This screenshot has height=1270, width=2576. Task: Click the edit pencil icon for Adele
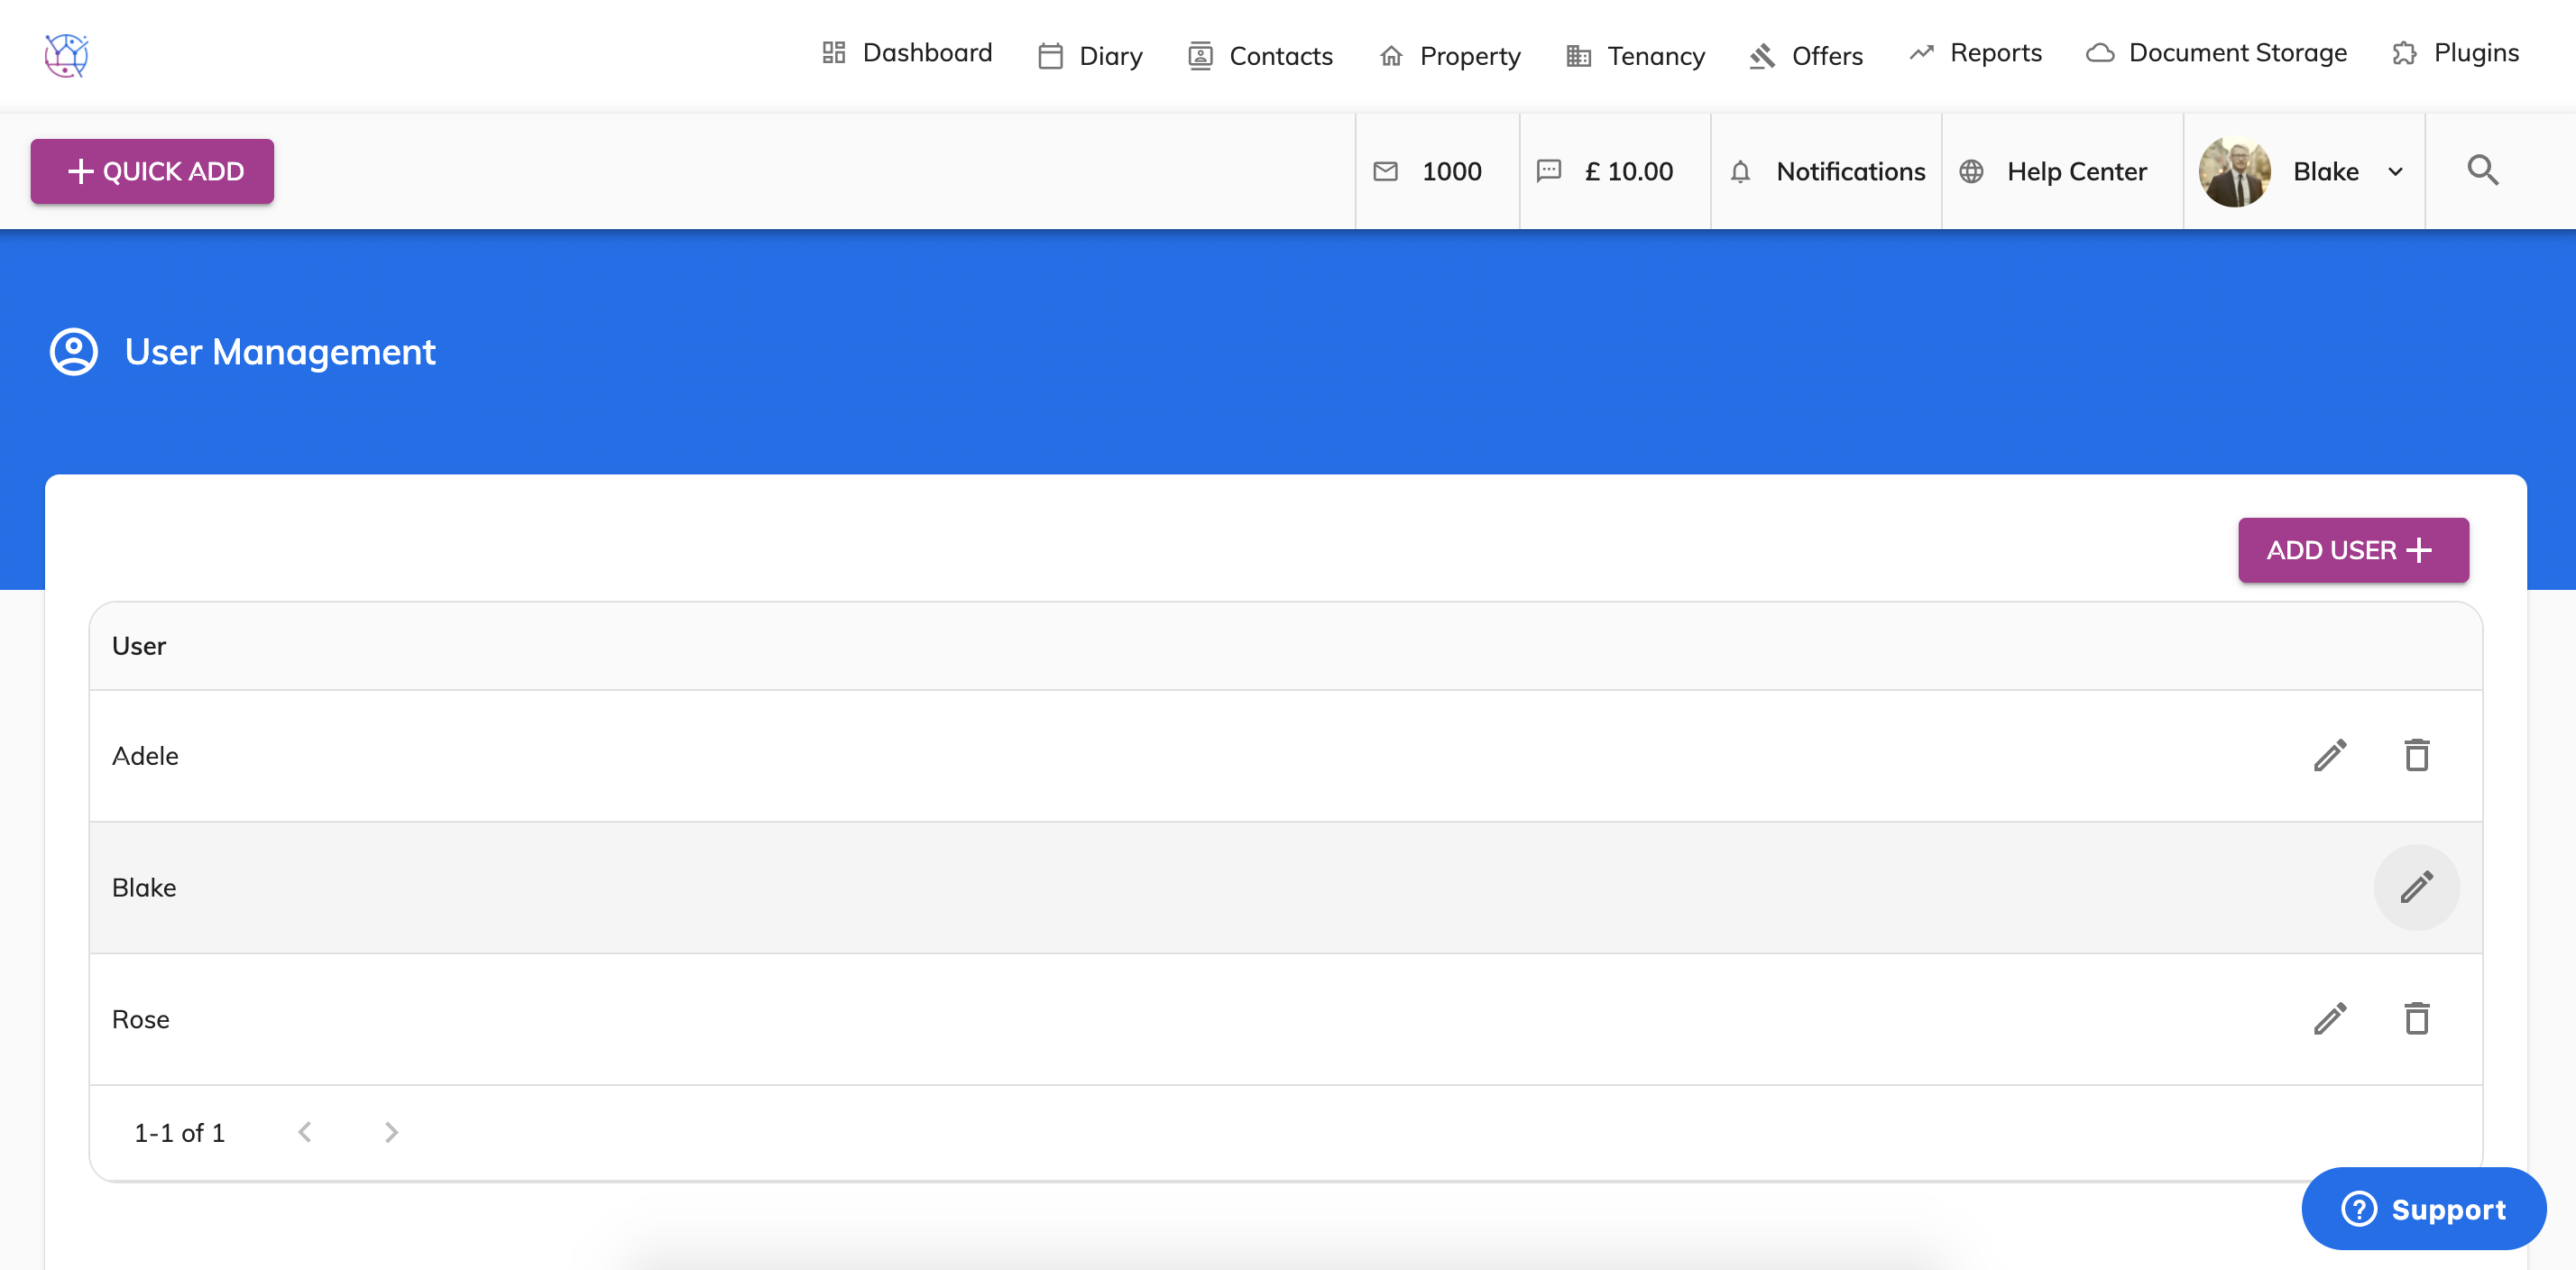pos(2330,756)
